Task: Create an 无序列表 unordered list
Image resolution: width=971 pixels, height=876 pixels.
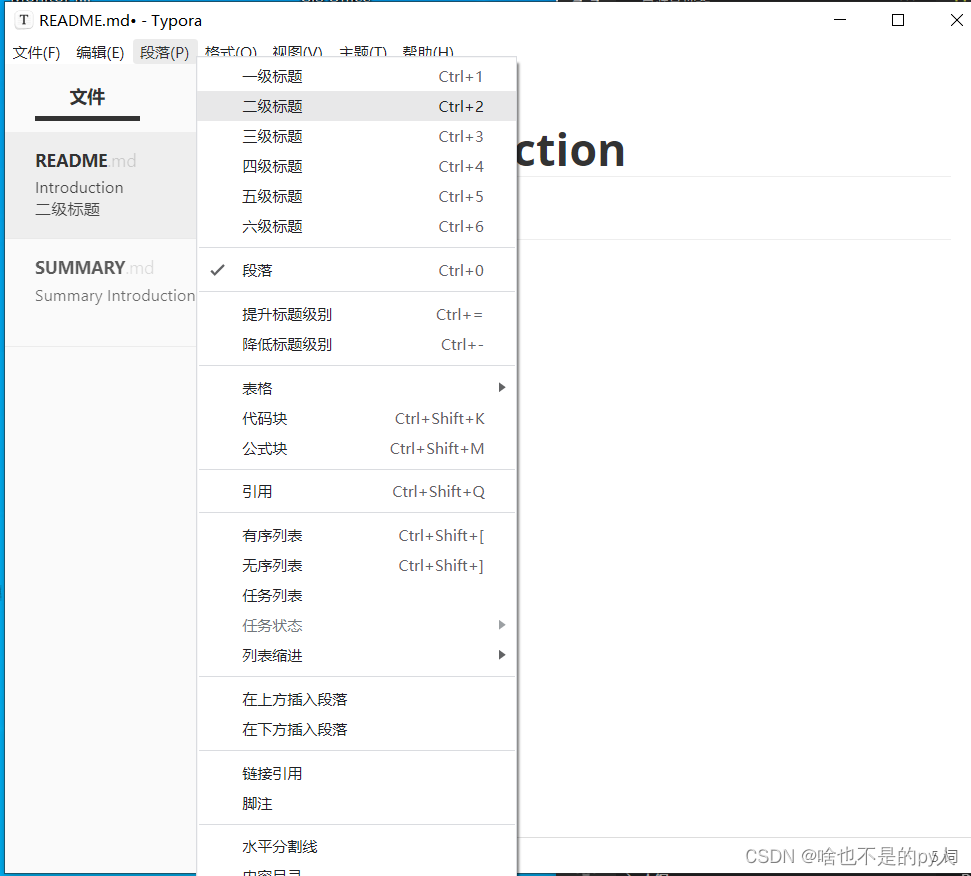Action: [272, 565]
